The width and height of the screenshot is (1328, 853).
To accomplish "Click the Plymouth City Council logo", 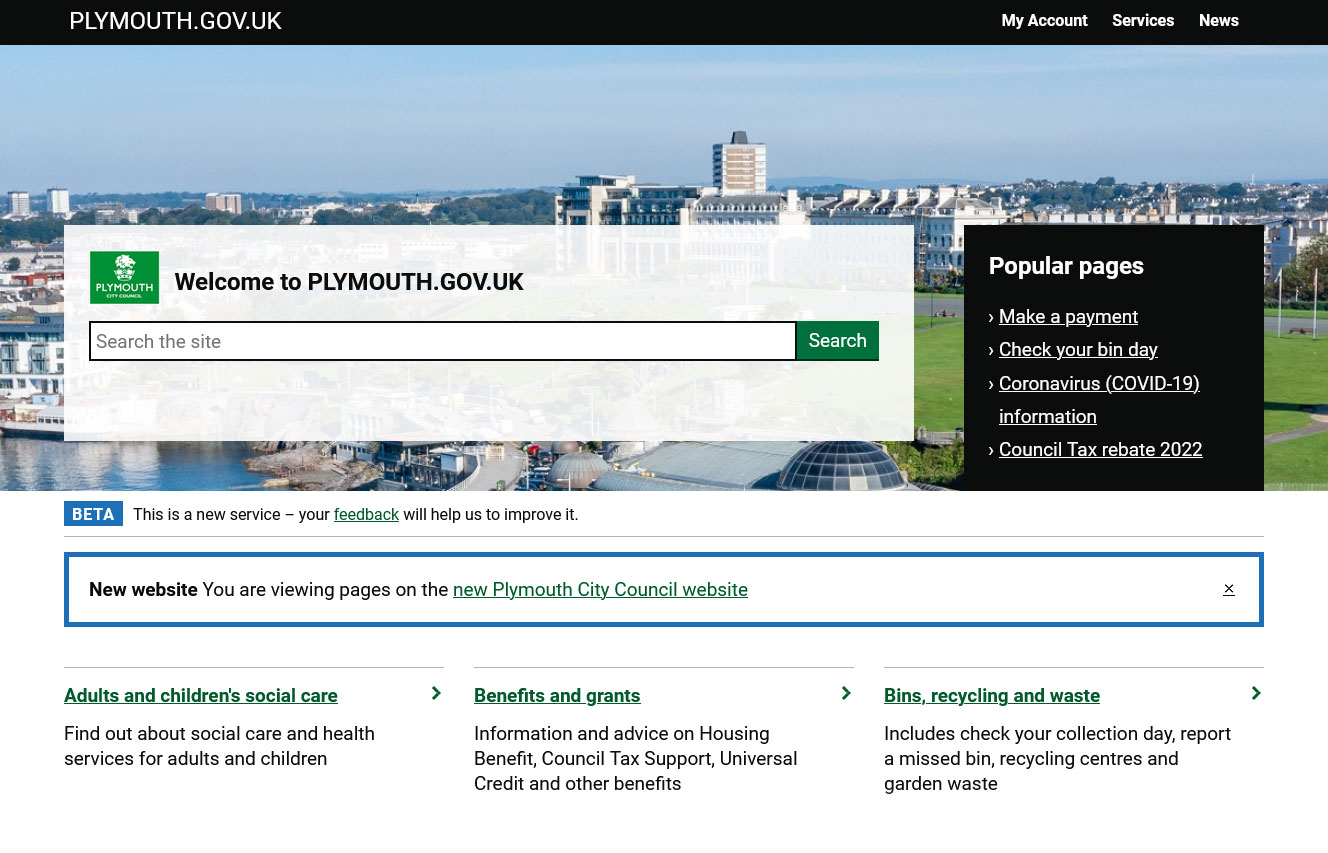I will coord(124,277).
